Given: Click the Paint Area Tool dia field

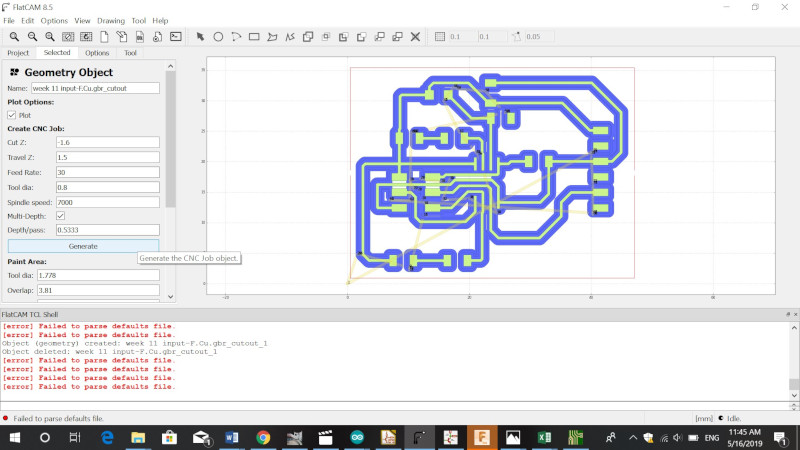Looking at the screenshot, I should click(x=98, y=276).
